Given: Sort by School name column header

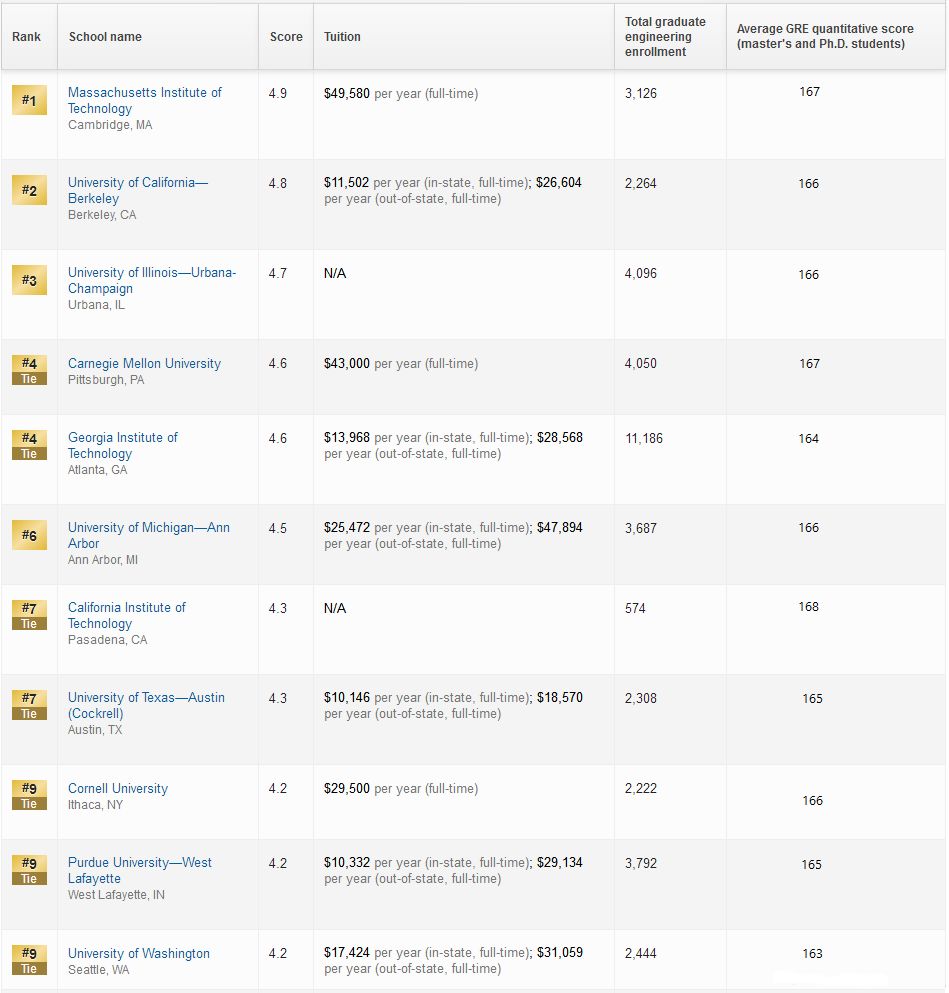Looking at the screenshot, I should tap(158, 37).
